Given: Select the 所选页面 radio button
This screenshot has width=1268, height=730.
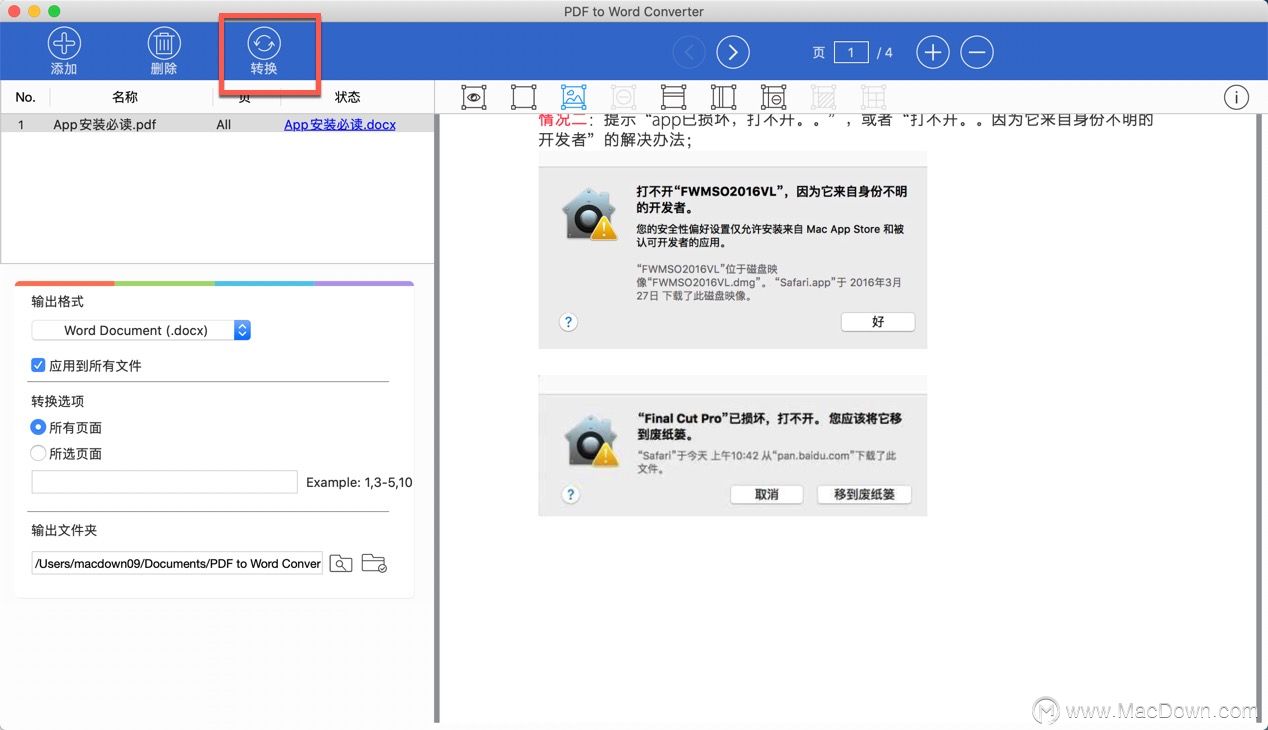Looking at the screenshot, I should pos(38,453).
